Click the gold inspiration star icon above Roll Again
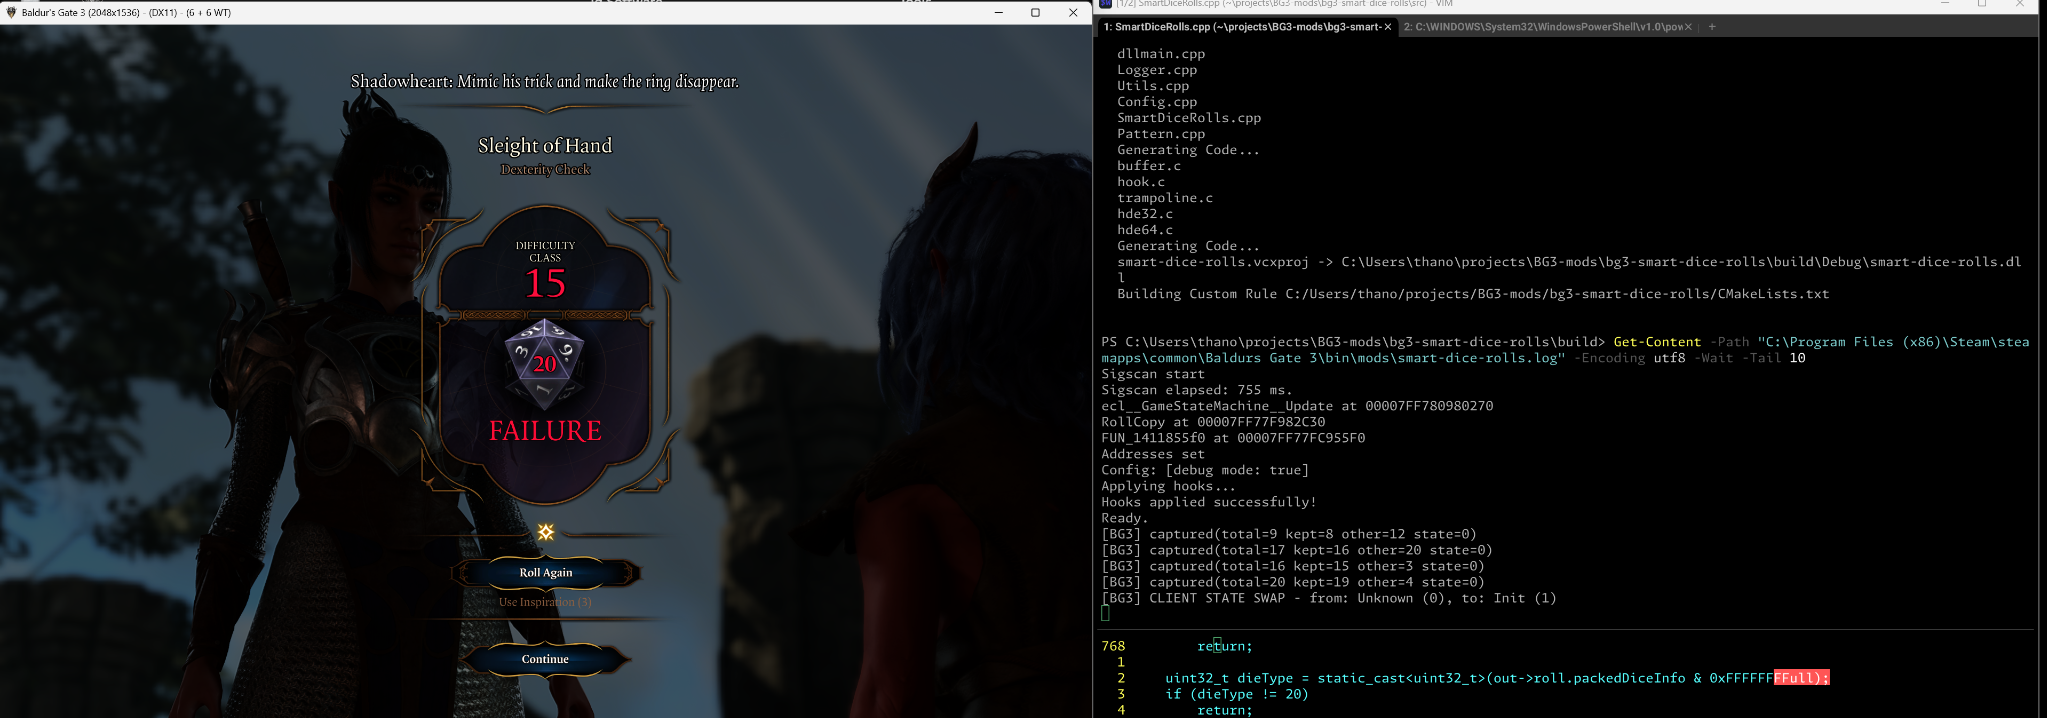 pyautogui.click(x=545, y=532)
